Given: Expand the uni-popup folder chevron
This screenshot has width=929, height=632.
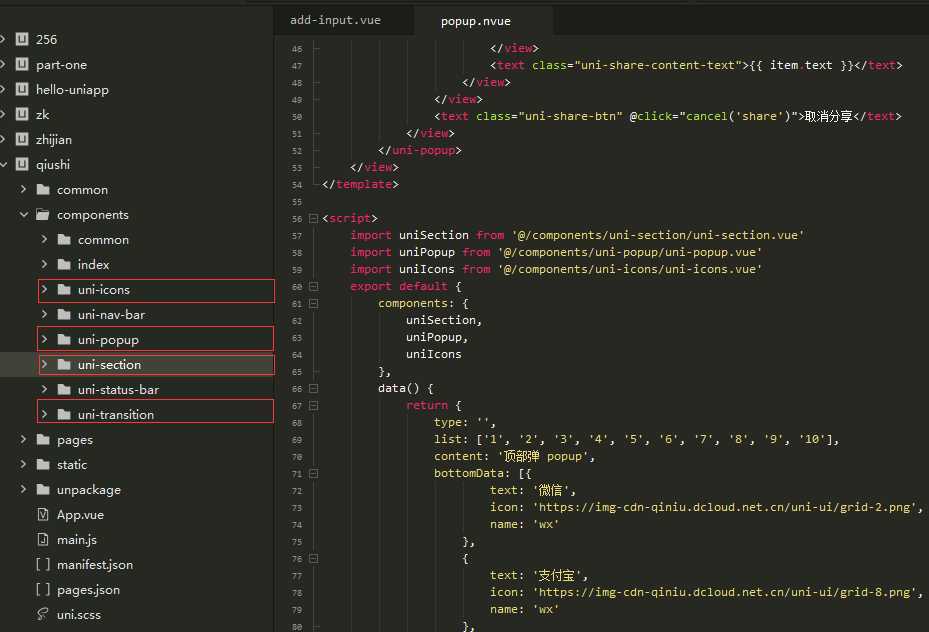Looking at the screenshot, I should click(x=44, y=339).
